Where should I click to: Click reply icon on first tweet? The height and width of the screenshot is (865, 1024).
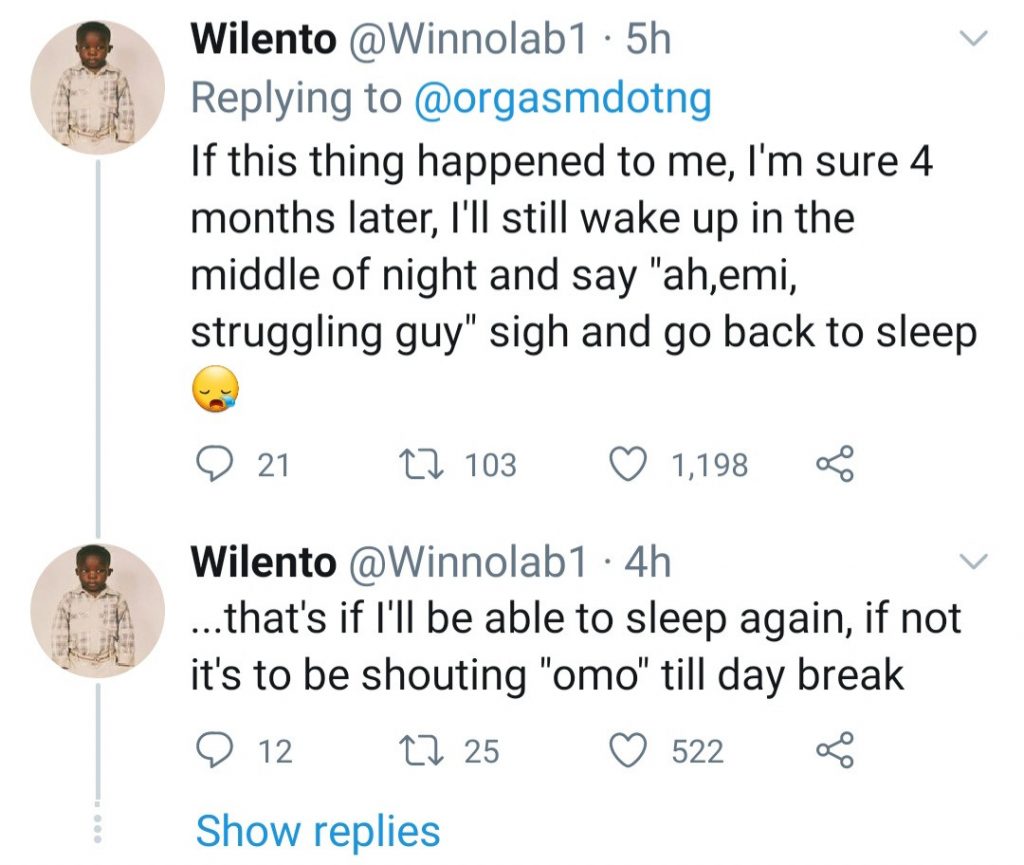(209, 464)
